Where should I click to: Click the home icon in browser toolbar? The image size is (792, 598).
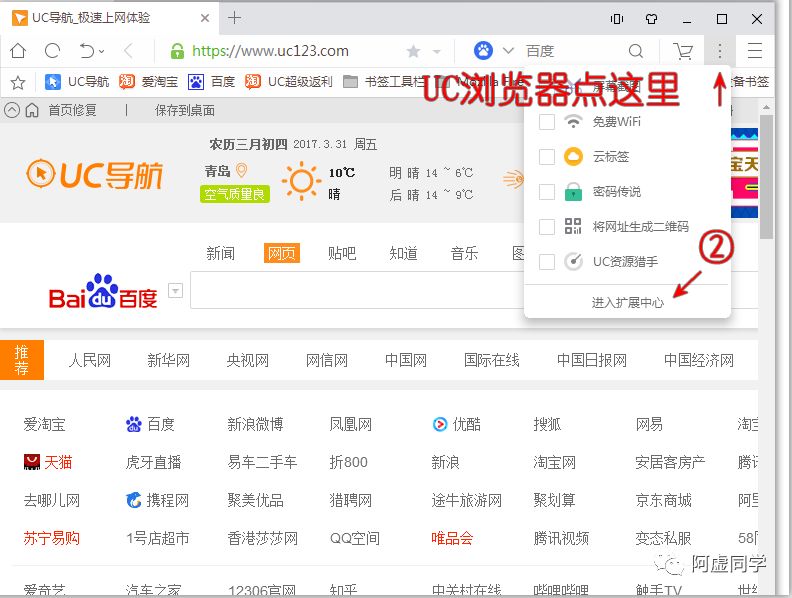tap(18, 51)
